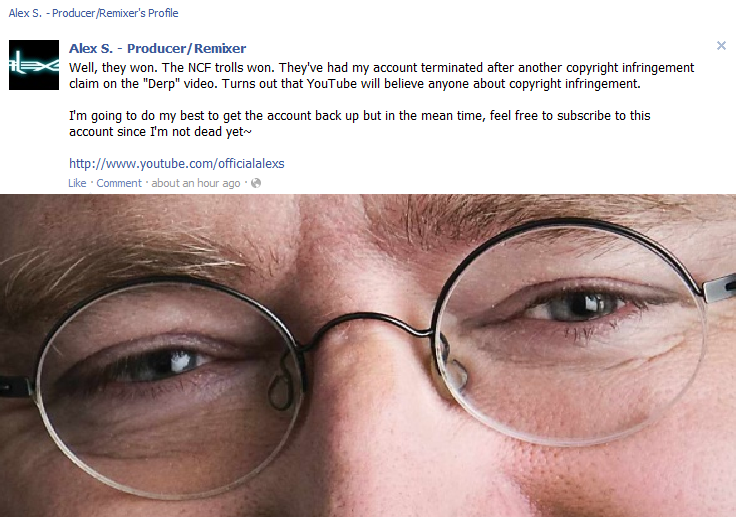
Task: Click the looped nose pad wire on left lens
Action: pos(281,385)
